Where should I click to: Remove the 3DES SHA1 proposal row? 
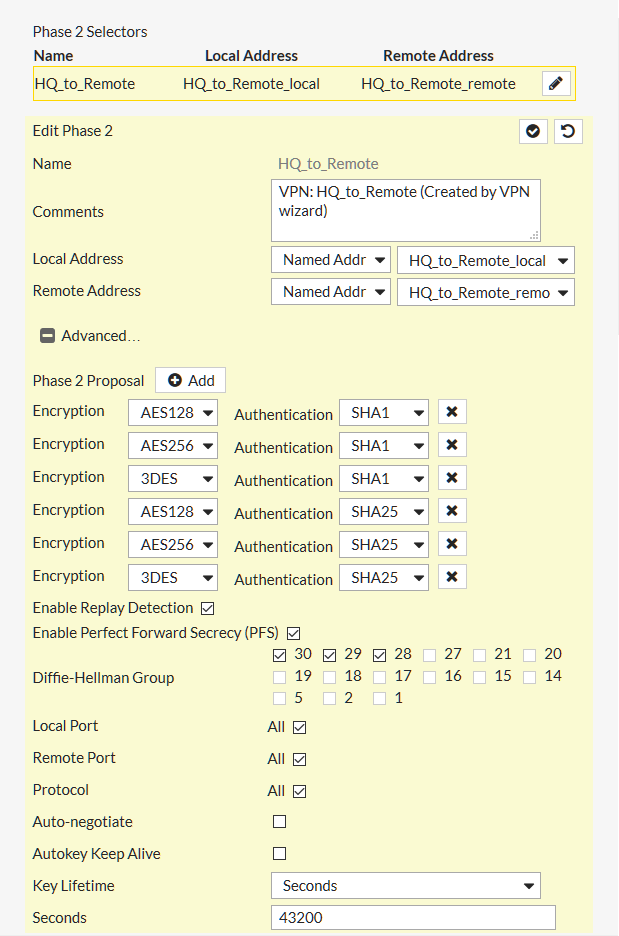pyautogui.click(x=452, y=478)
